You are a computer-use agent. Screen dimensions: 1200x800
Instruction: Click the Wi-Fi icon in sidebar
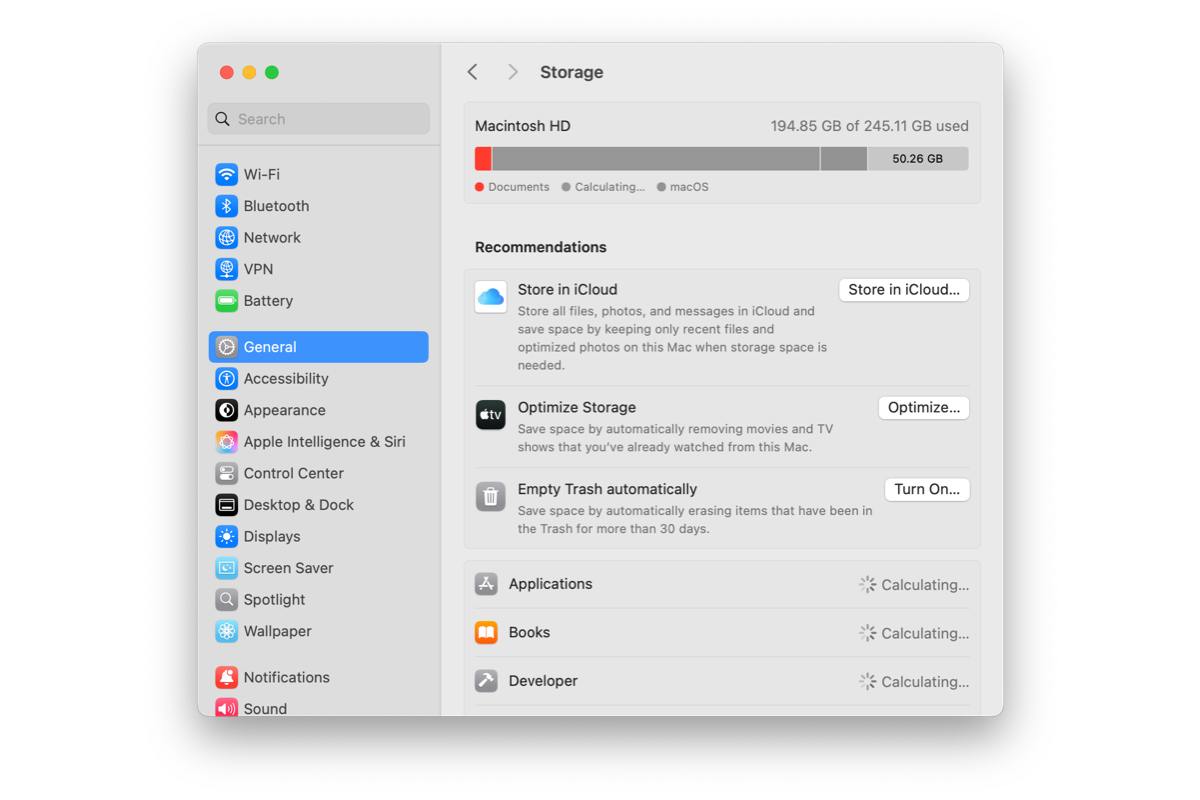point(227,174)
